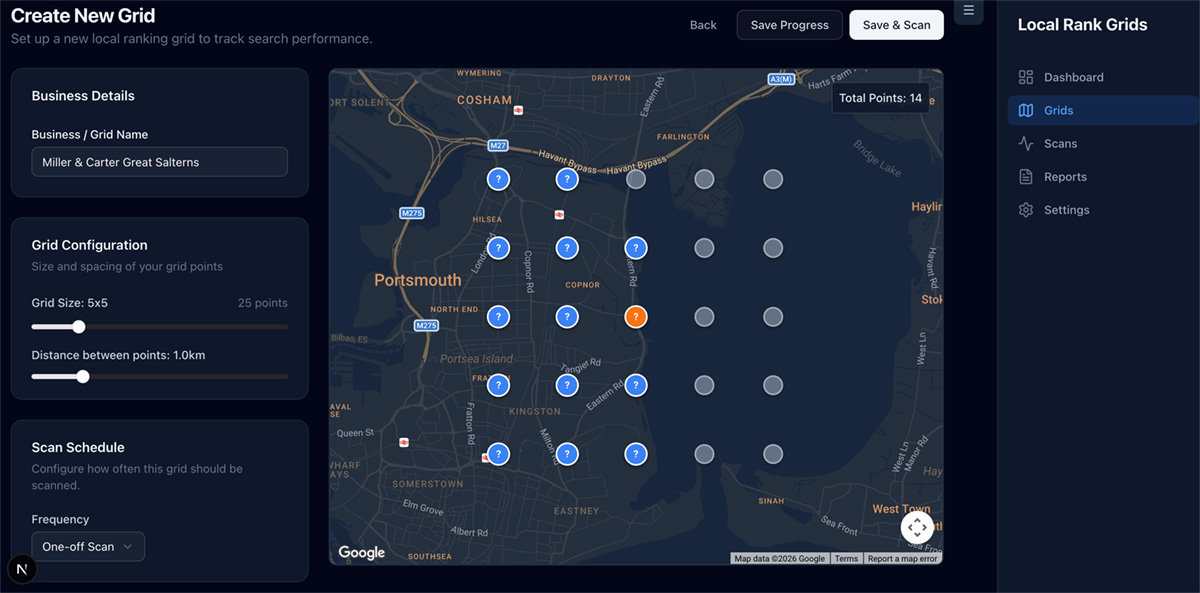Image resolution: width=1200 pixels, height=593 pixels.
Task: Click the Save & Scan button
Action: pyautogui.click(x=896, y=25)
